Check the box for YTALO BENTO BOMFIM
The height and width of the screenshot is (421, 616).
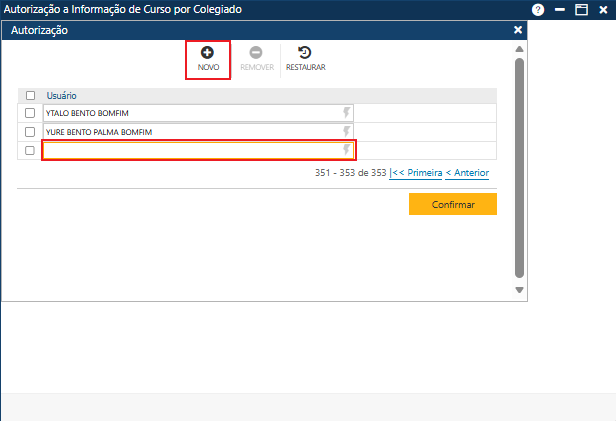30,113
